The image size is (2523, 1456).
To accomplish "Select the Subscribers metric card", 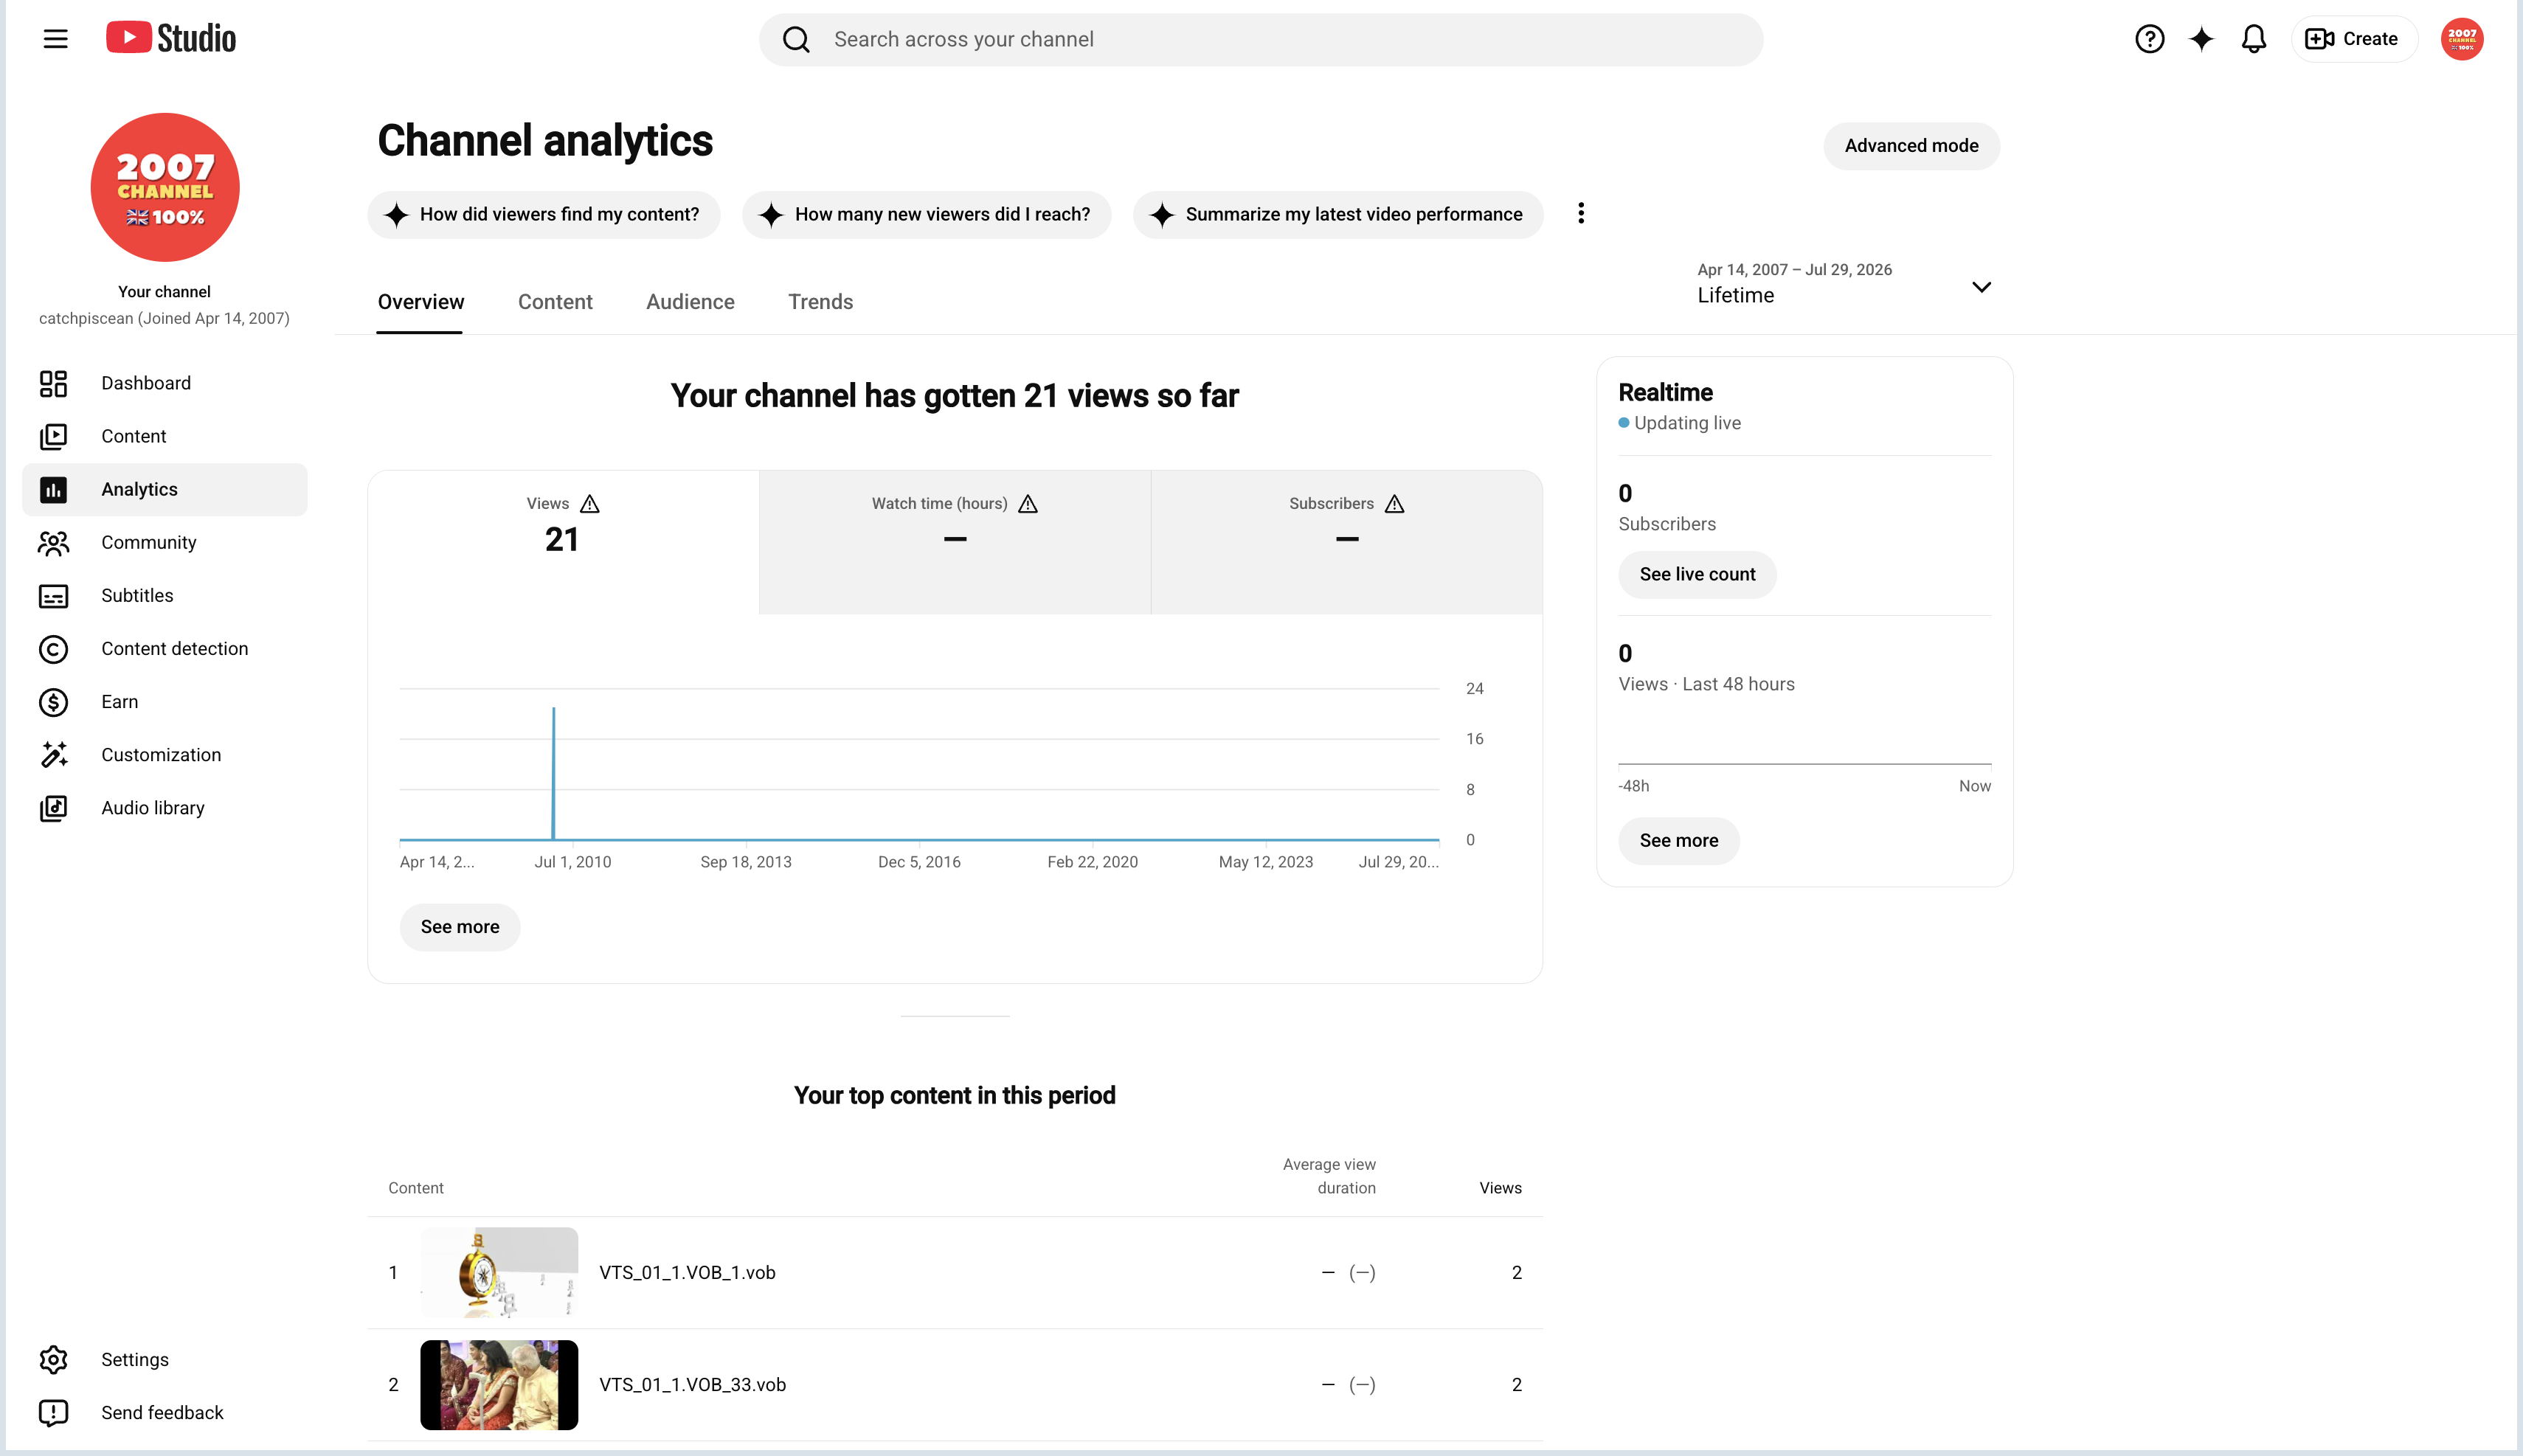I will coord(1347,542).
